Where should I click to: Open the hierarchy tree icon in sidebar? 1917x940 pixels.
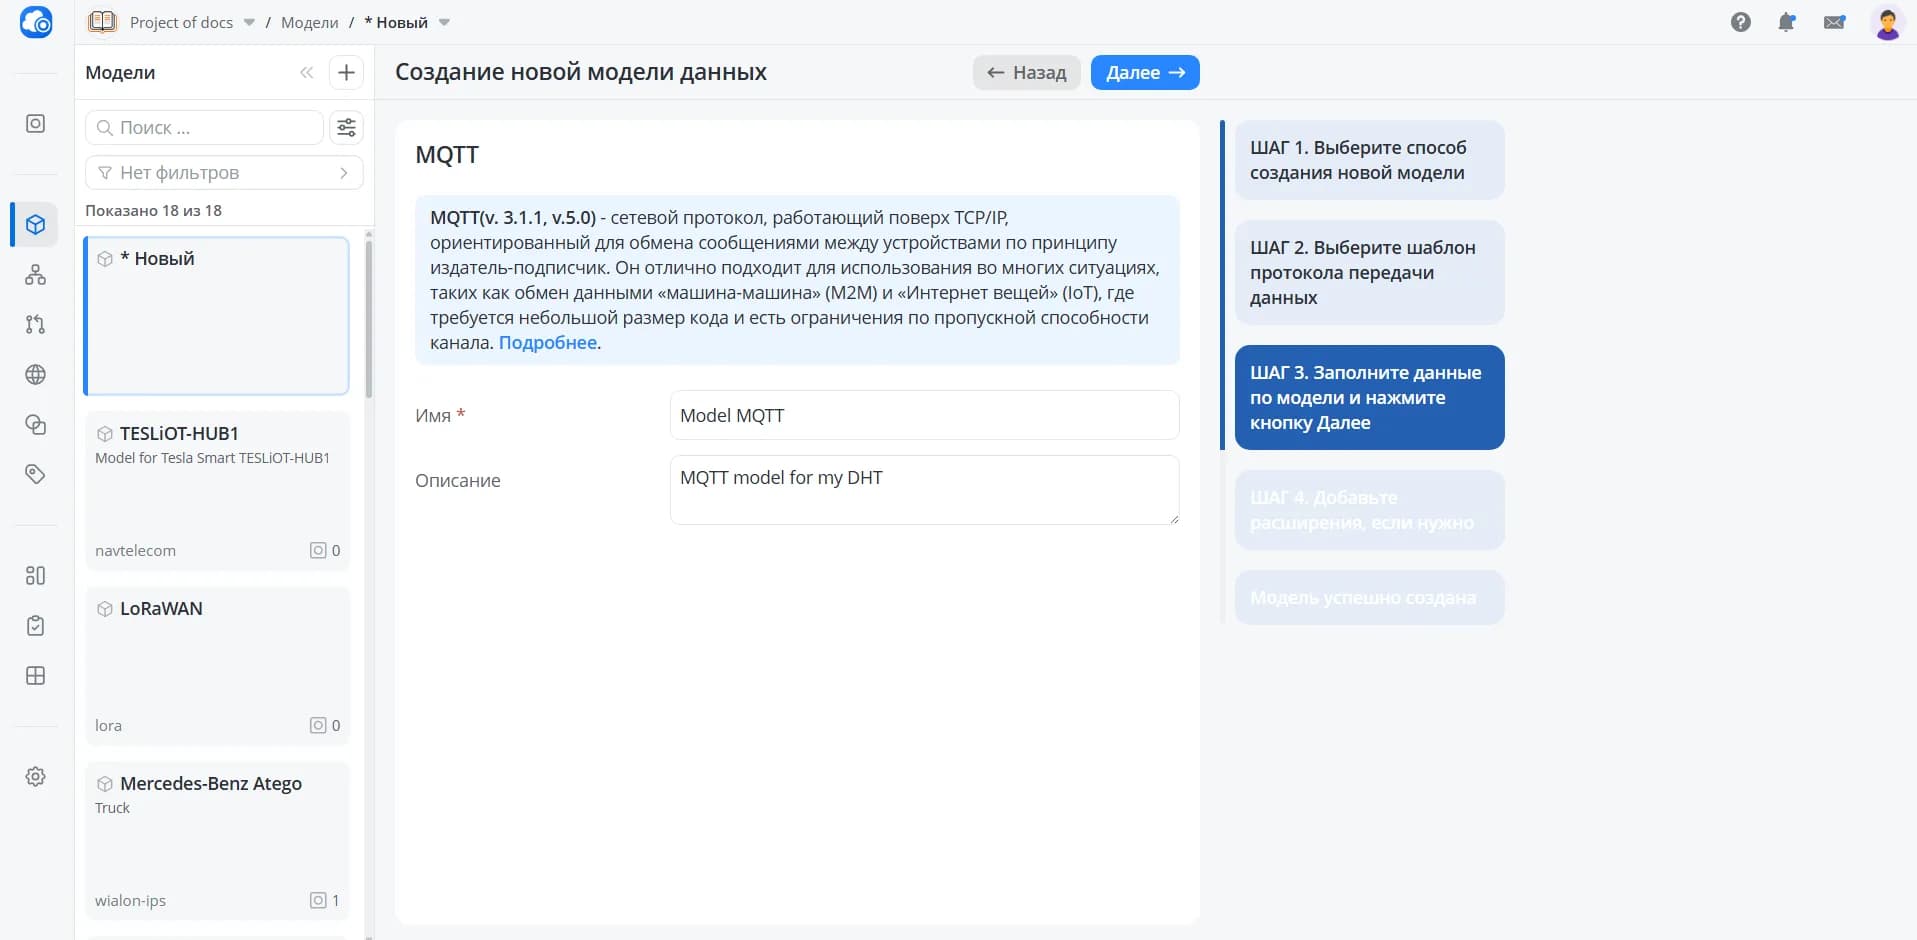click(35, 275)
